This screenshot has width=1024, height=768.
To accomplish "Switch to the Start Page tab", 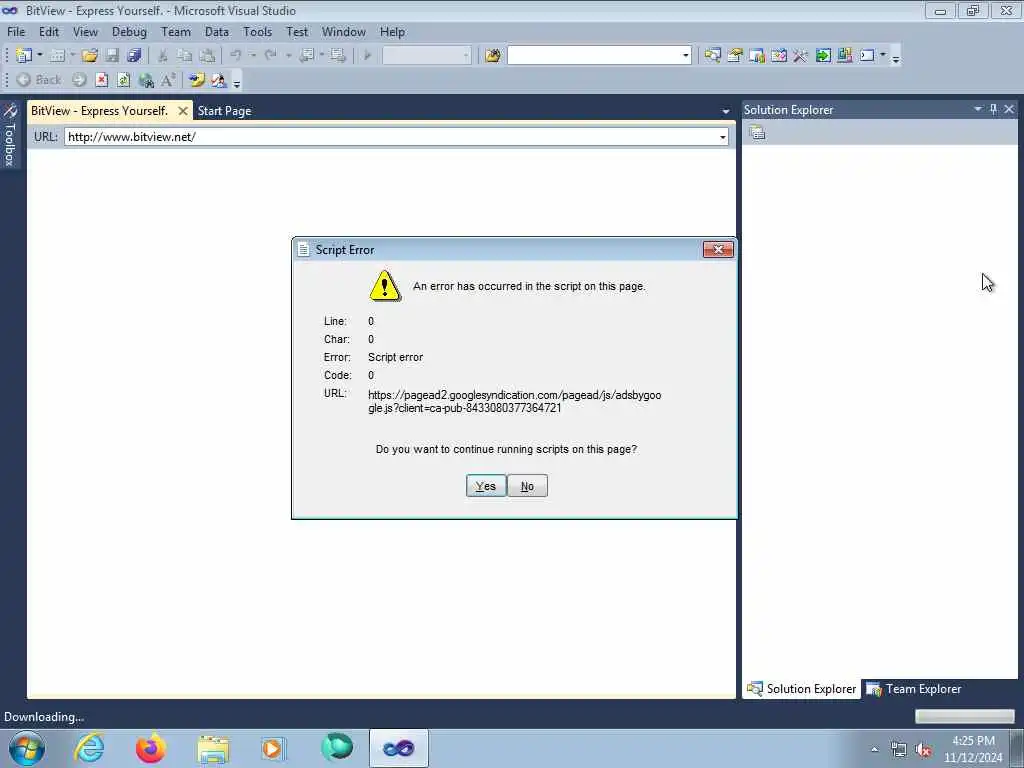I will (x=225, y=111).
